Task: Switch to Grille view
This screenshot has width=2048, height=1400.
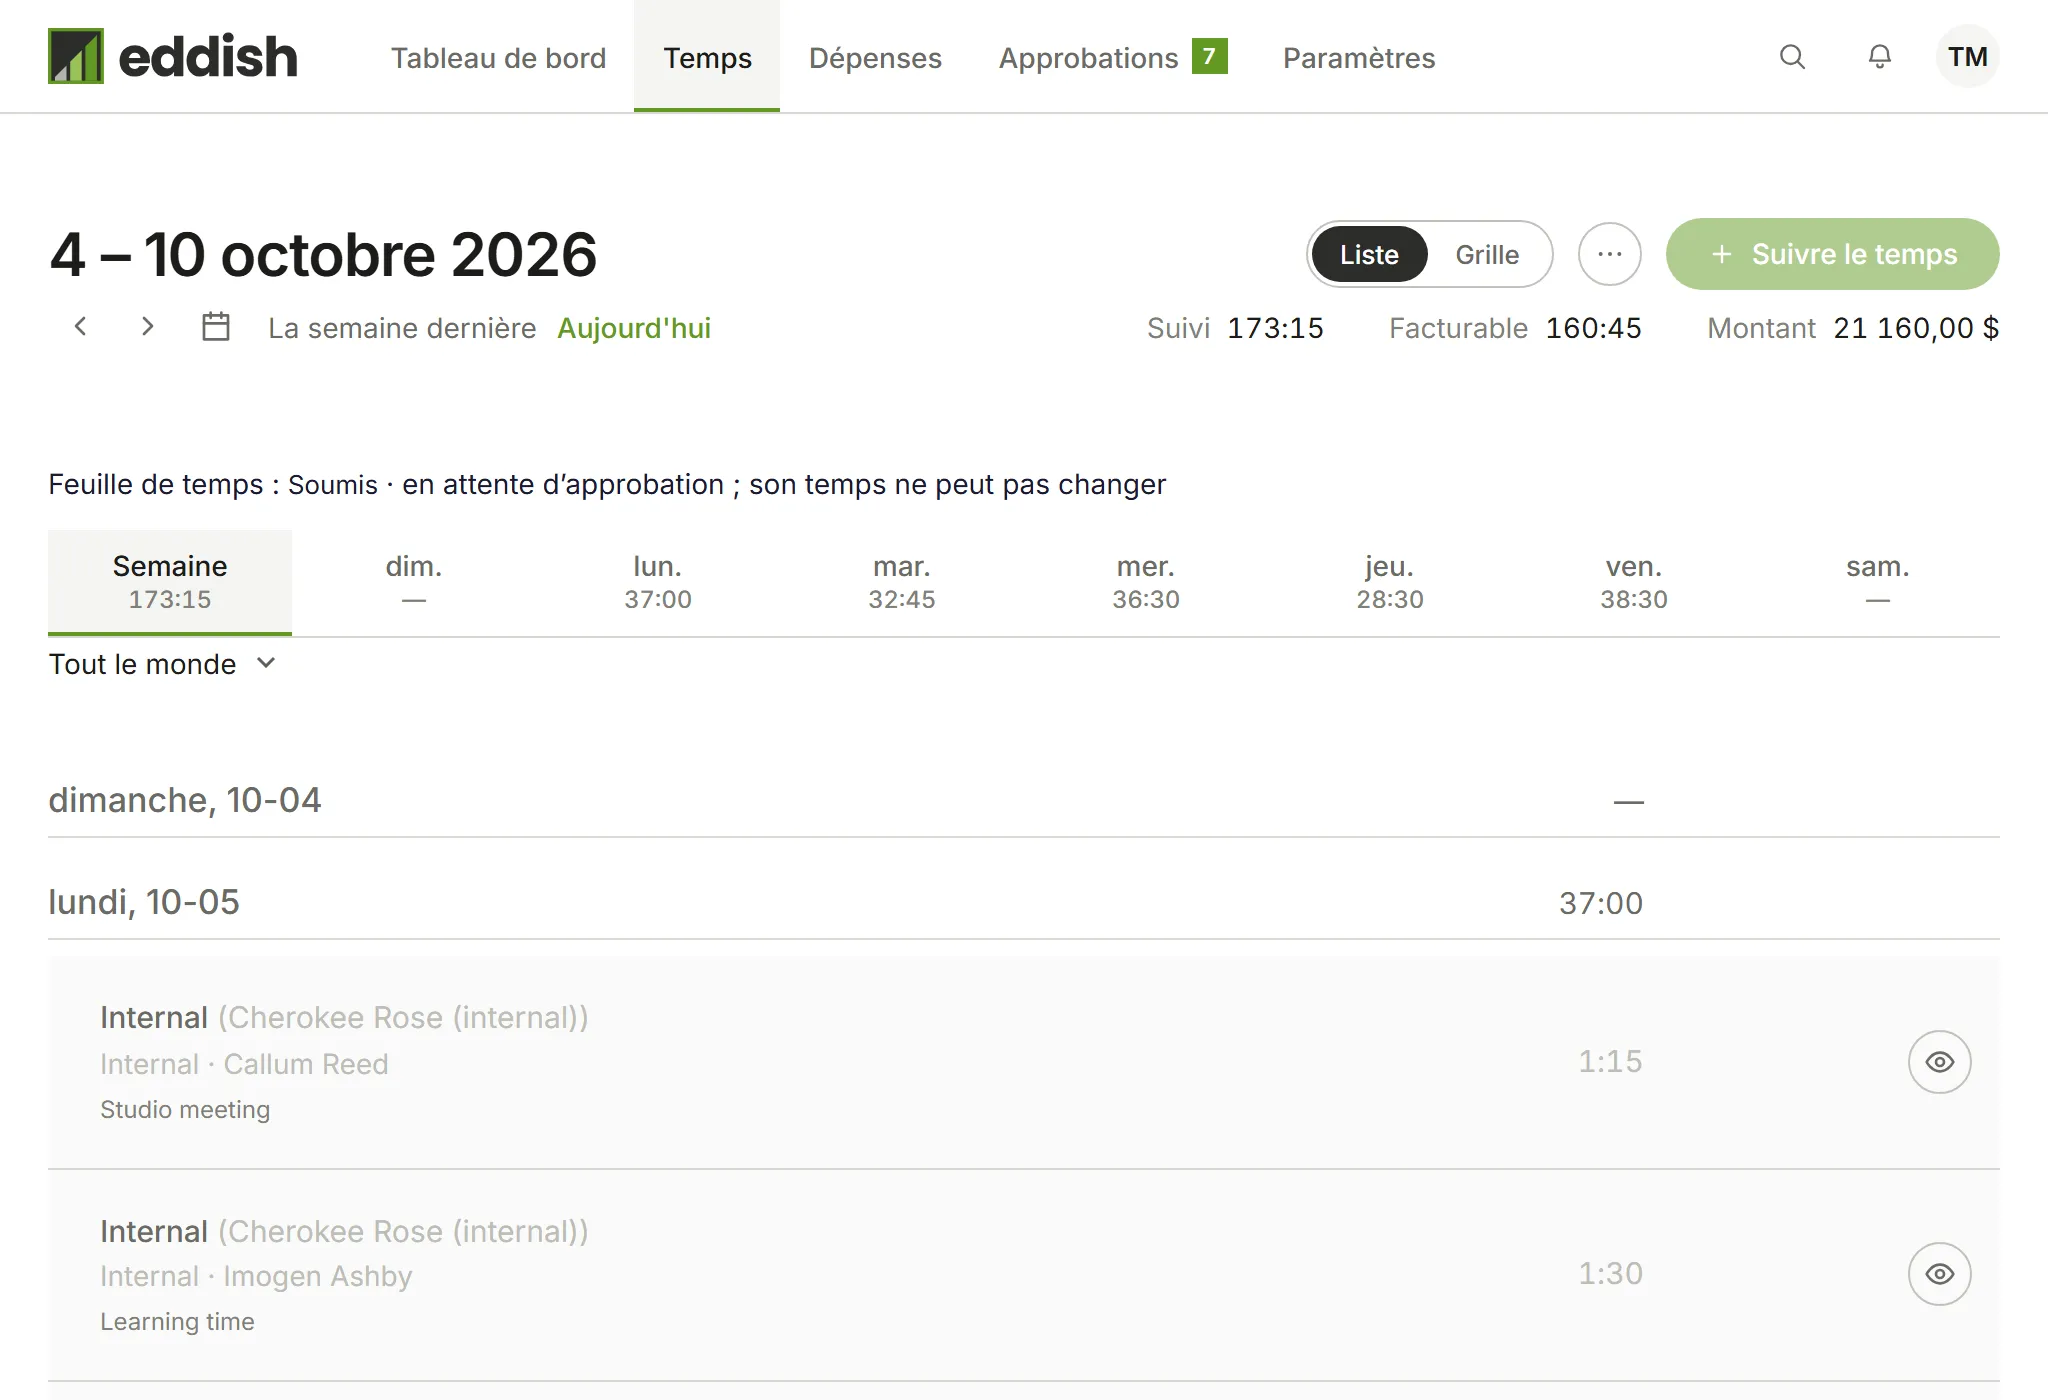Action: pos(1487,255)
